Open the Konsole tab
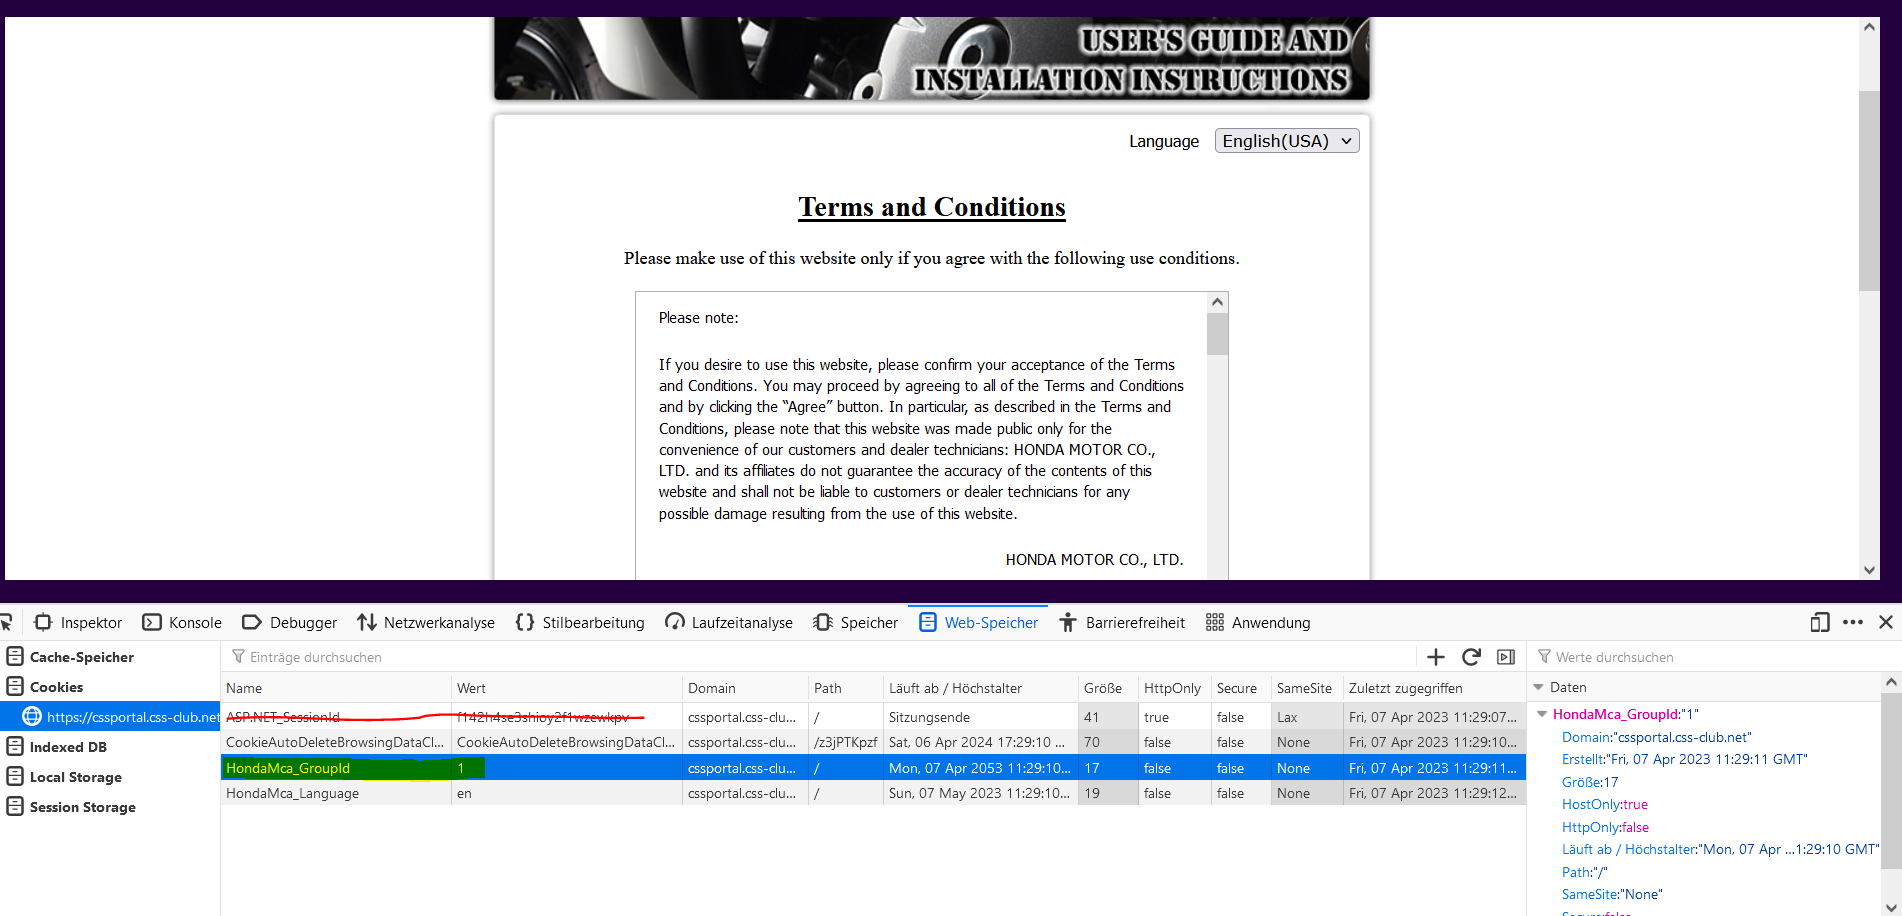 tap(182, 622)
